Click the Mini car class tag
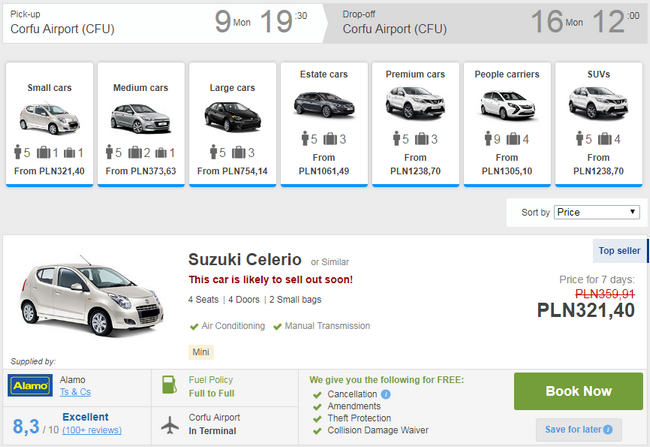This screenshot has height=447, width=650. coord(201,352)
